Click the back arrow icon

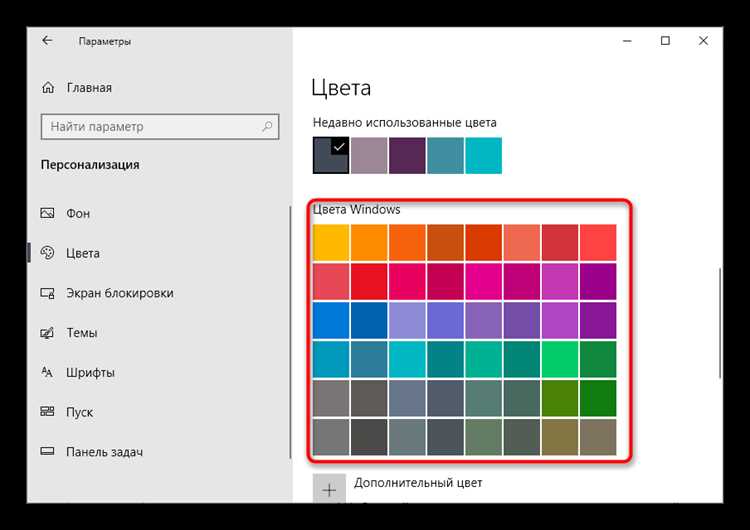tap(47, 41)
